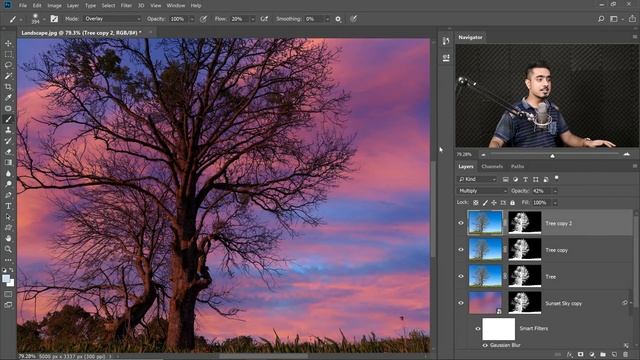Click the foreground color swatch
The image size is (640, 360).
coord(6,279)
